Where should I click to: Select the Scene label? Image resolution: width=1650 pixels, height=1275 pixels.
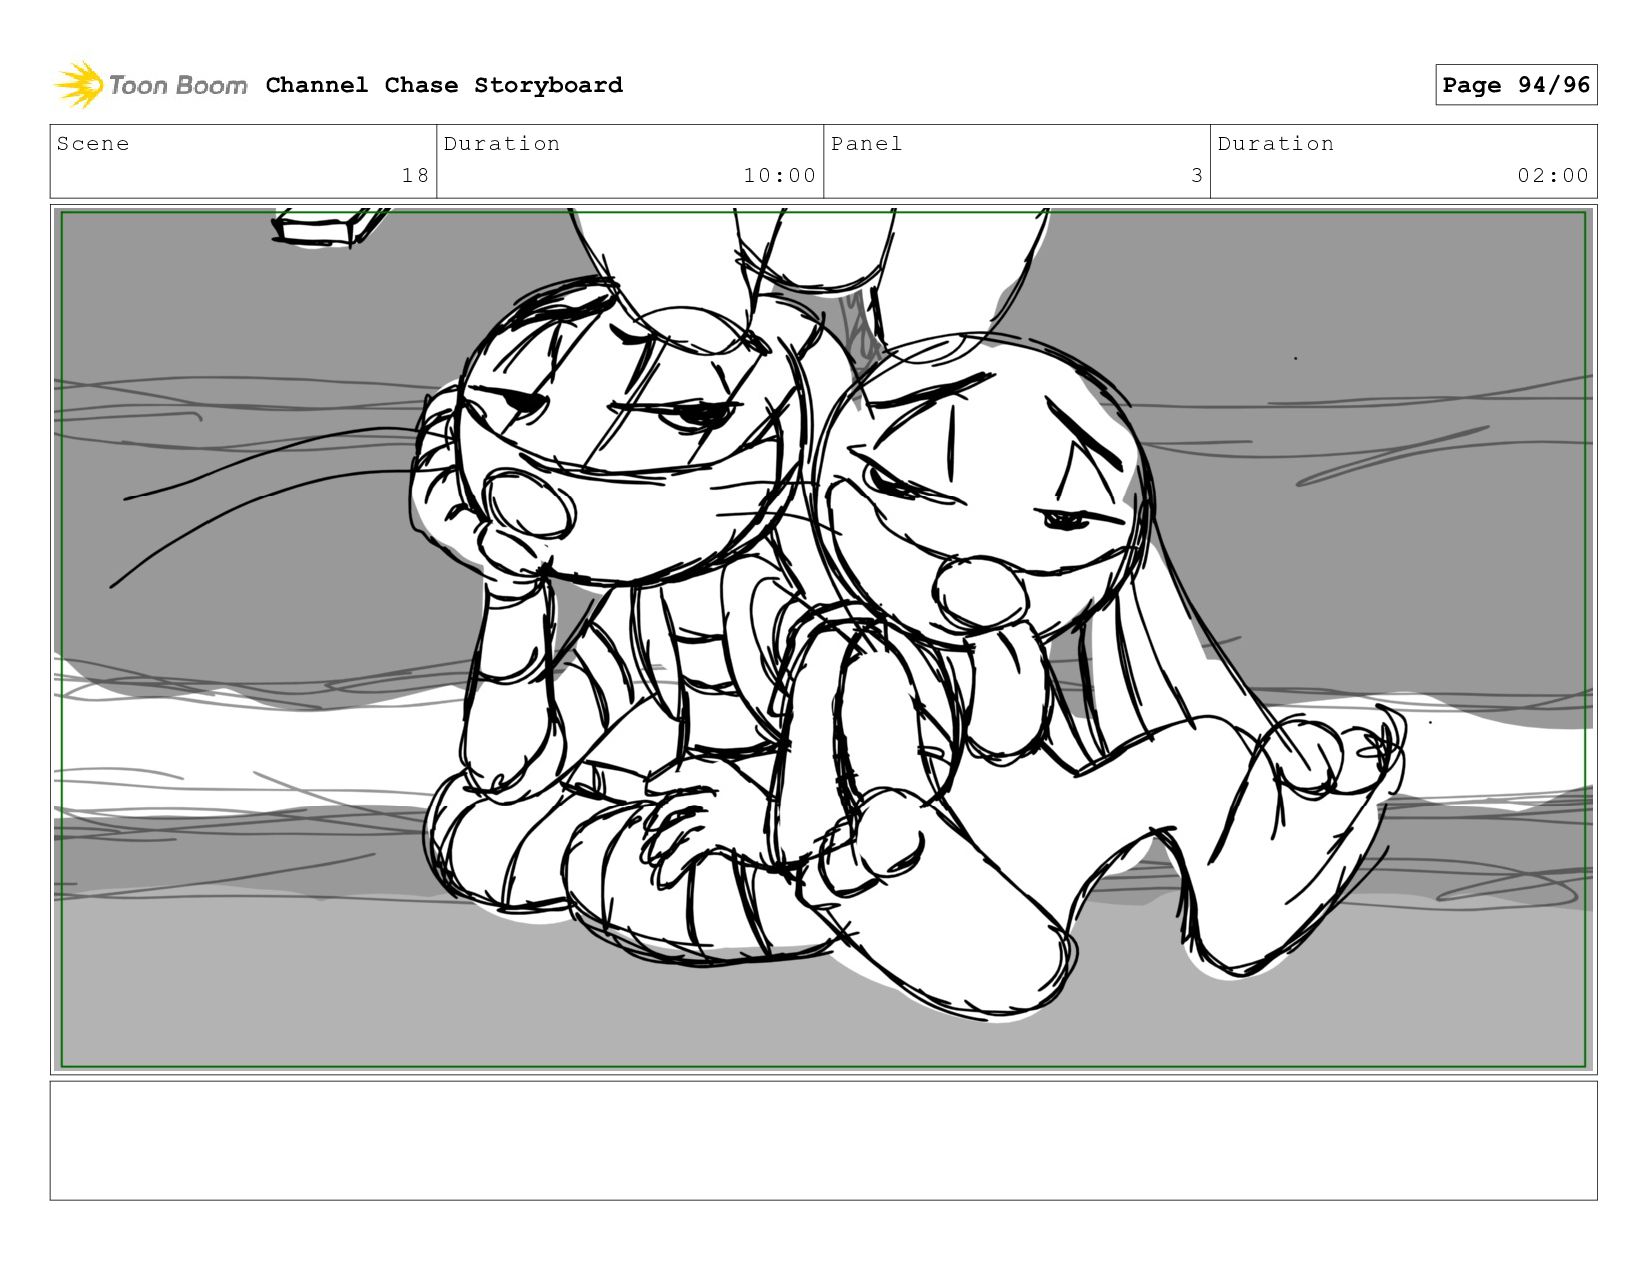(93, 144)
